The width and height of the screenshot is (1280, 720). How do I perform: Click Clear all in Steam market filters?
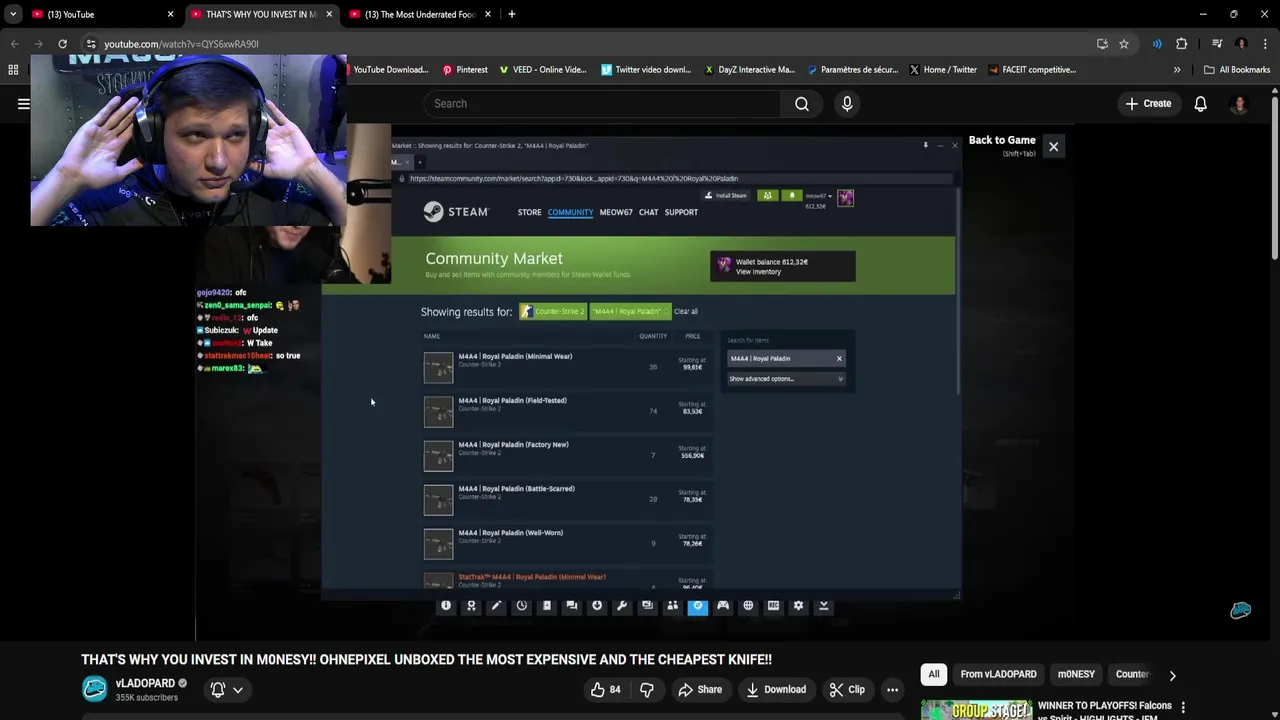[x=685, y=312]
